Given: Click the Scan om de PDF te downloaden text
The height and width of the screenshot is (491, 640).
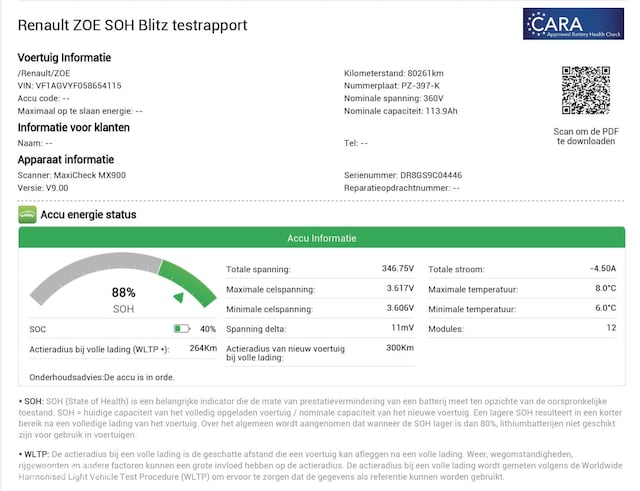Looking at the screenshot, I should [585, 136].
